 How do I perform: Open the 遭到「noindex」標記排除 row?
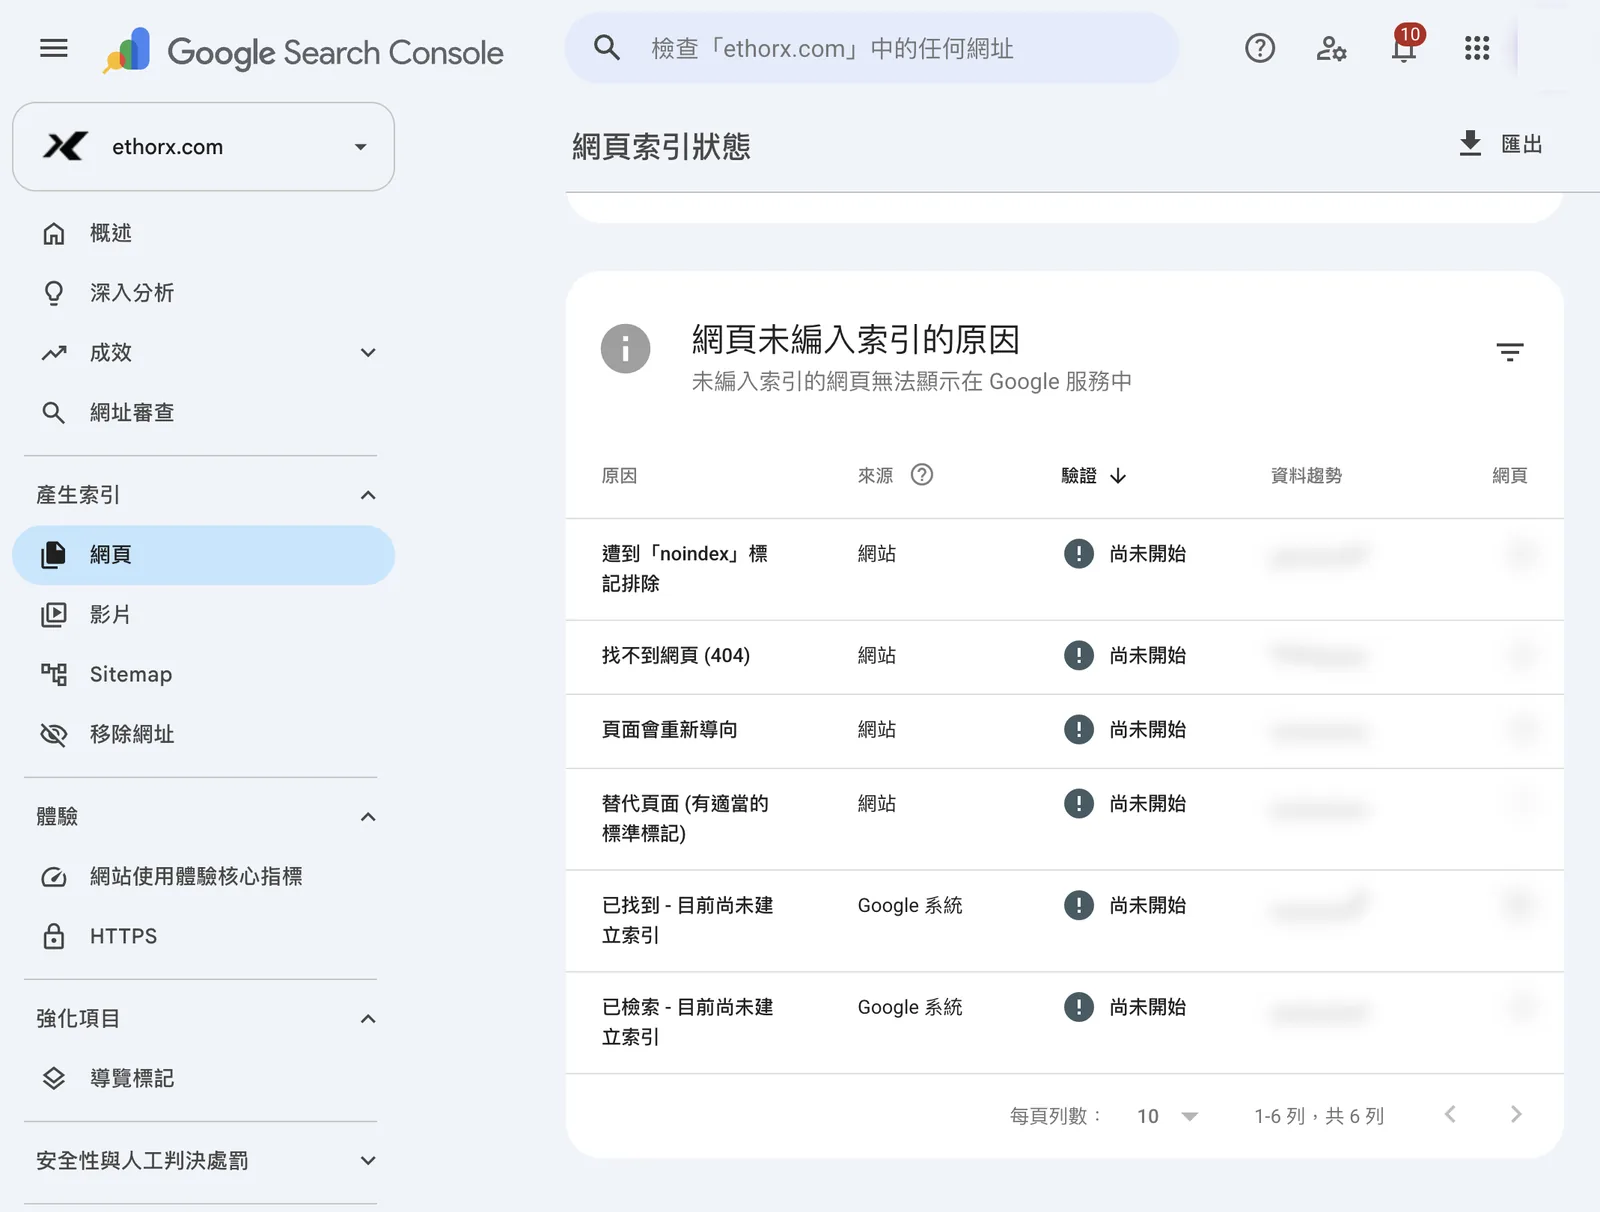click(1065, 569)
